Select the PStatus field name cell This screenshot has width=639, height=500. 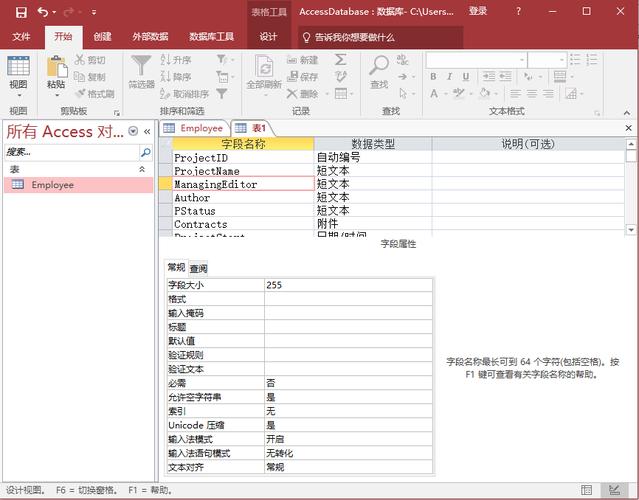[x=243, y=211]
